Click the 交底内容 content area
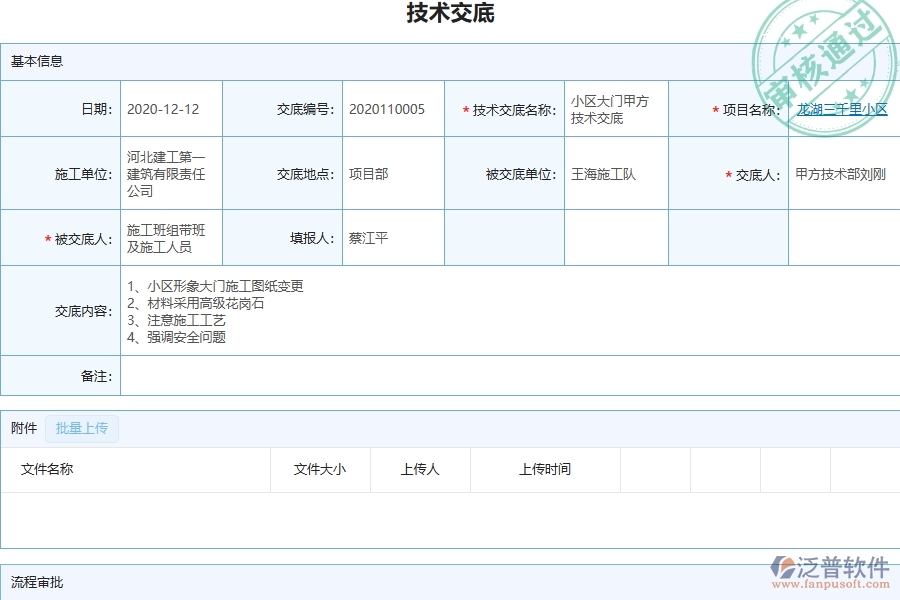The width and height of the screenshot is (900, 600). [400, 311]
